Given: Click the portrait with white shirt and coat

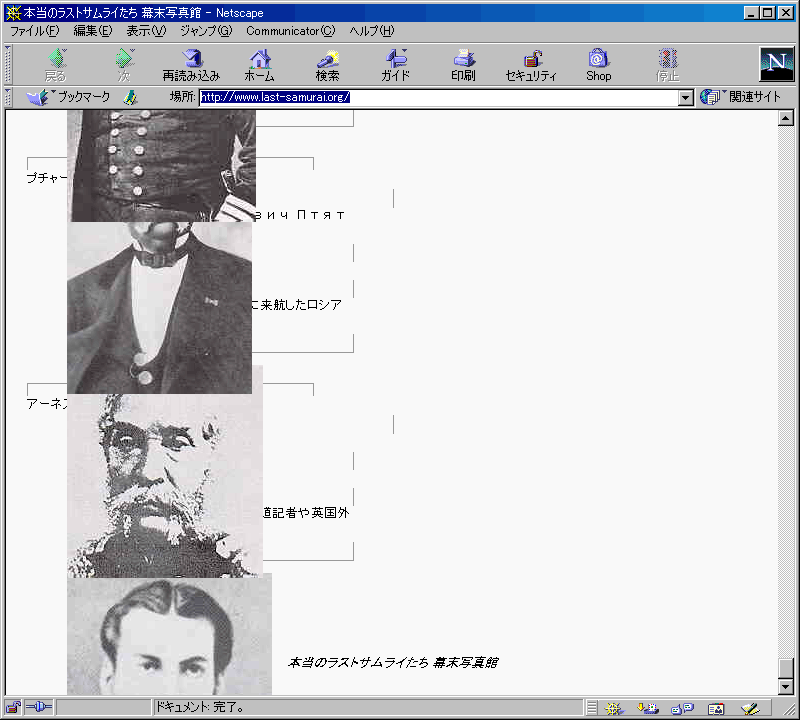Looking at the screenshot, I should coord(159,308).
